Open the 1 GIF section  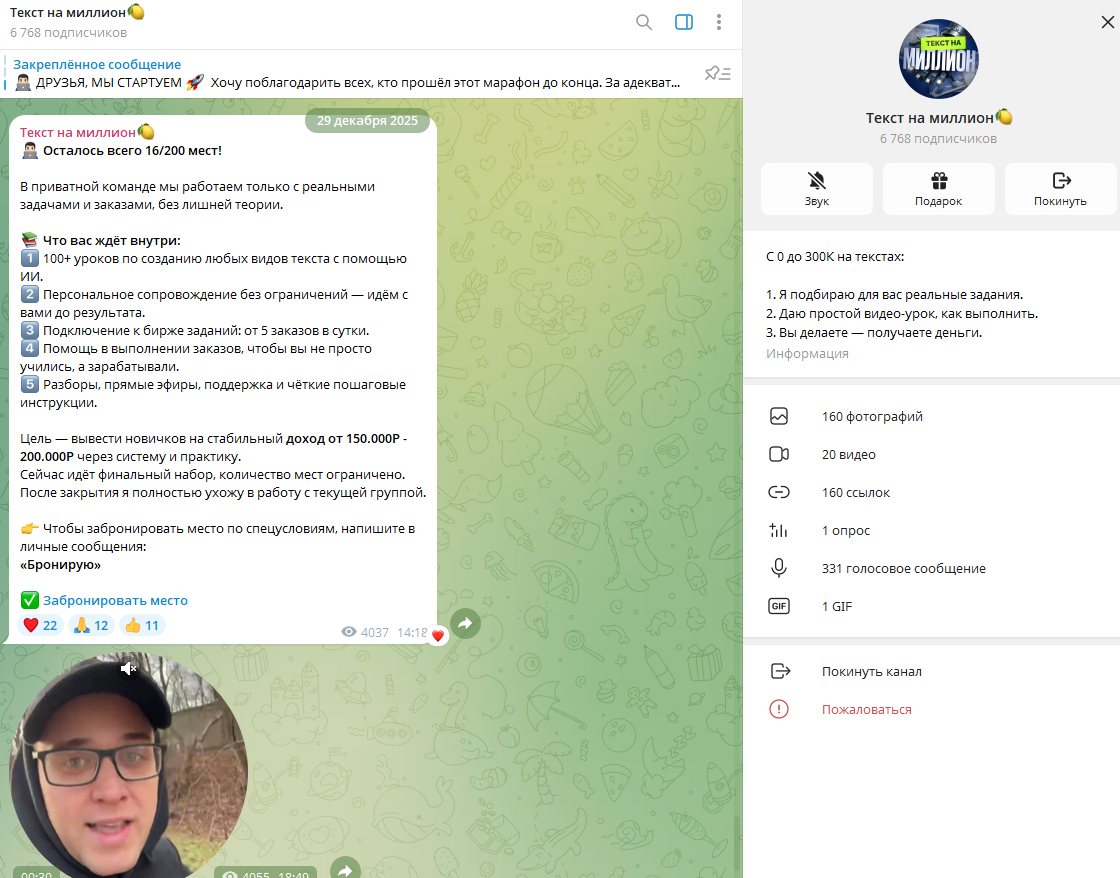[837, 607]
